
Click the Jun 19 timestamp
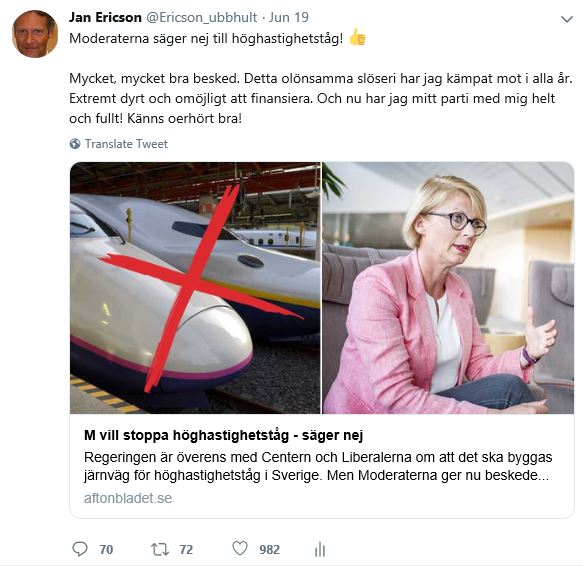(x=289, y=17)
